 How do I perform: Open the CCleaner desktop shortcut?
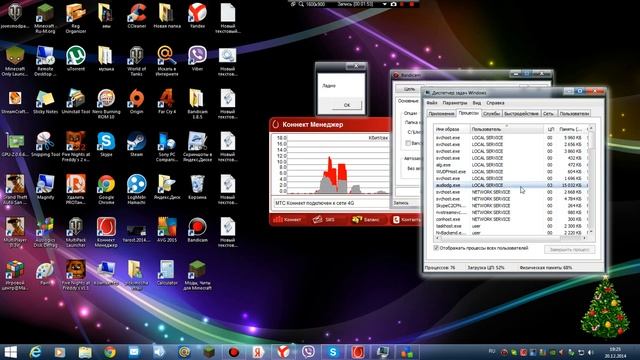pos(137,16)
